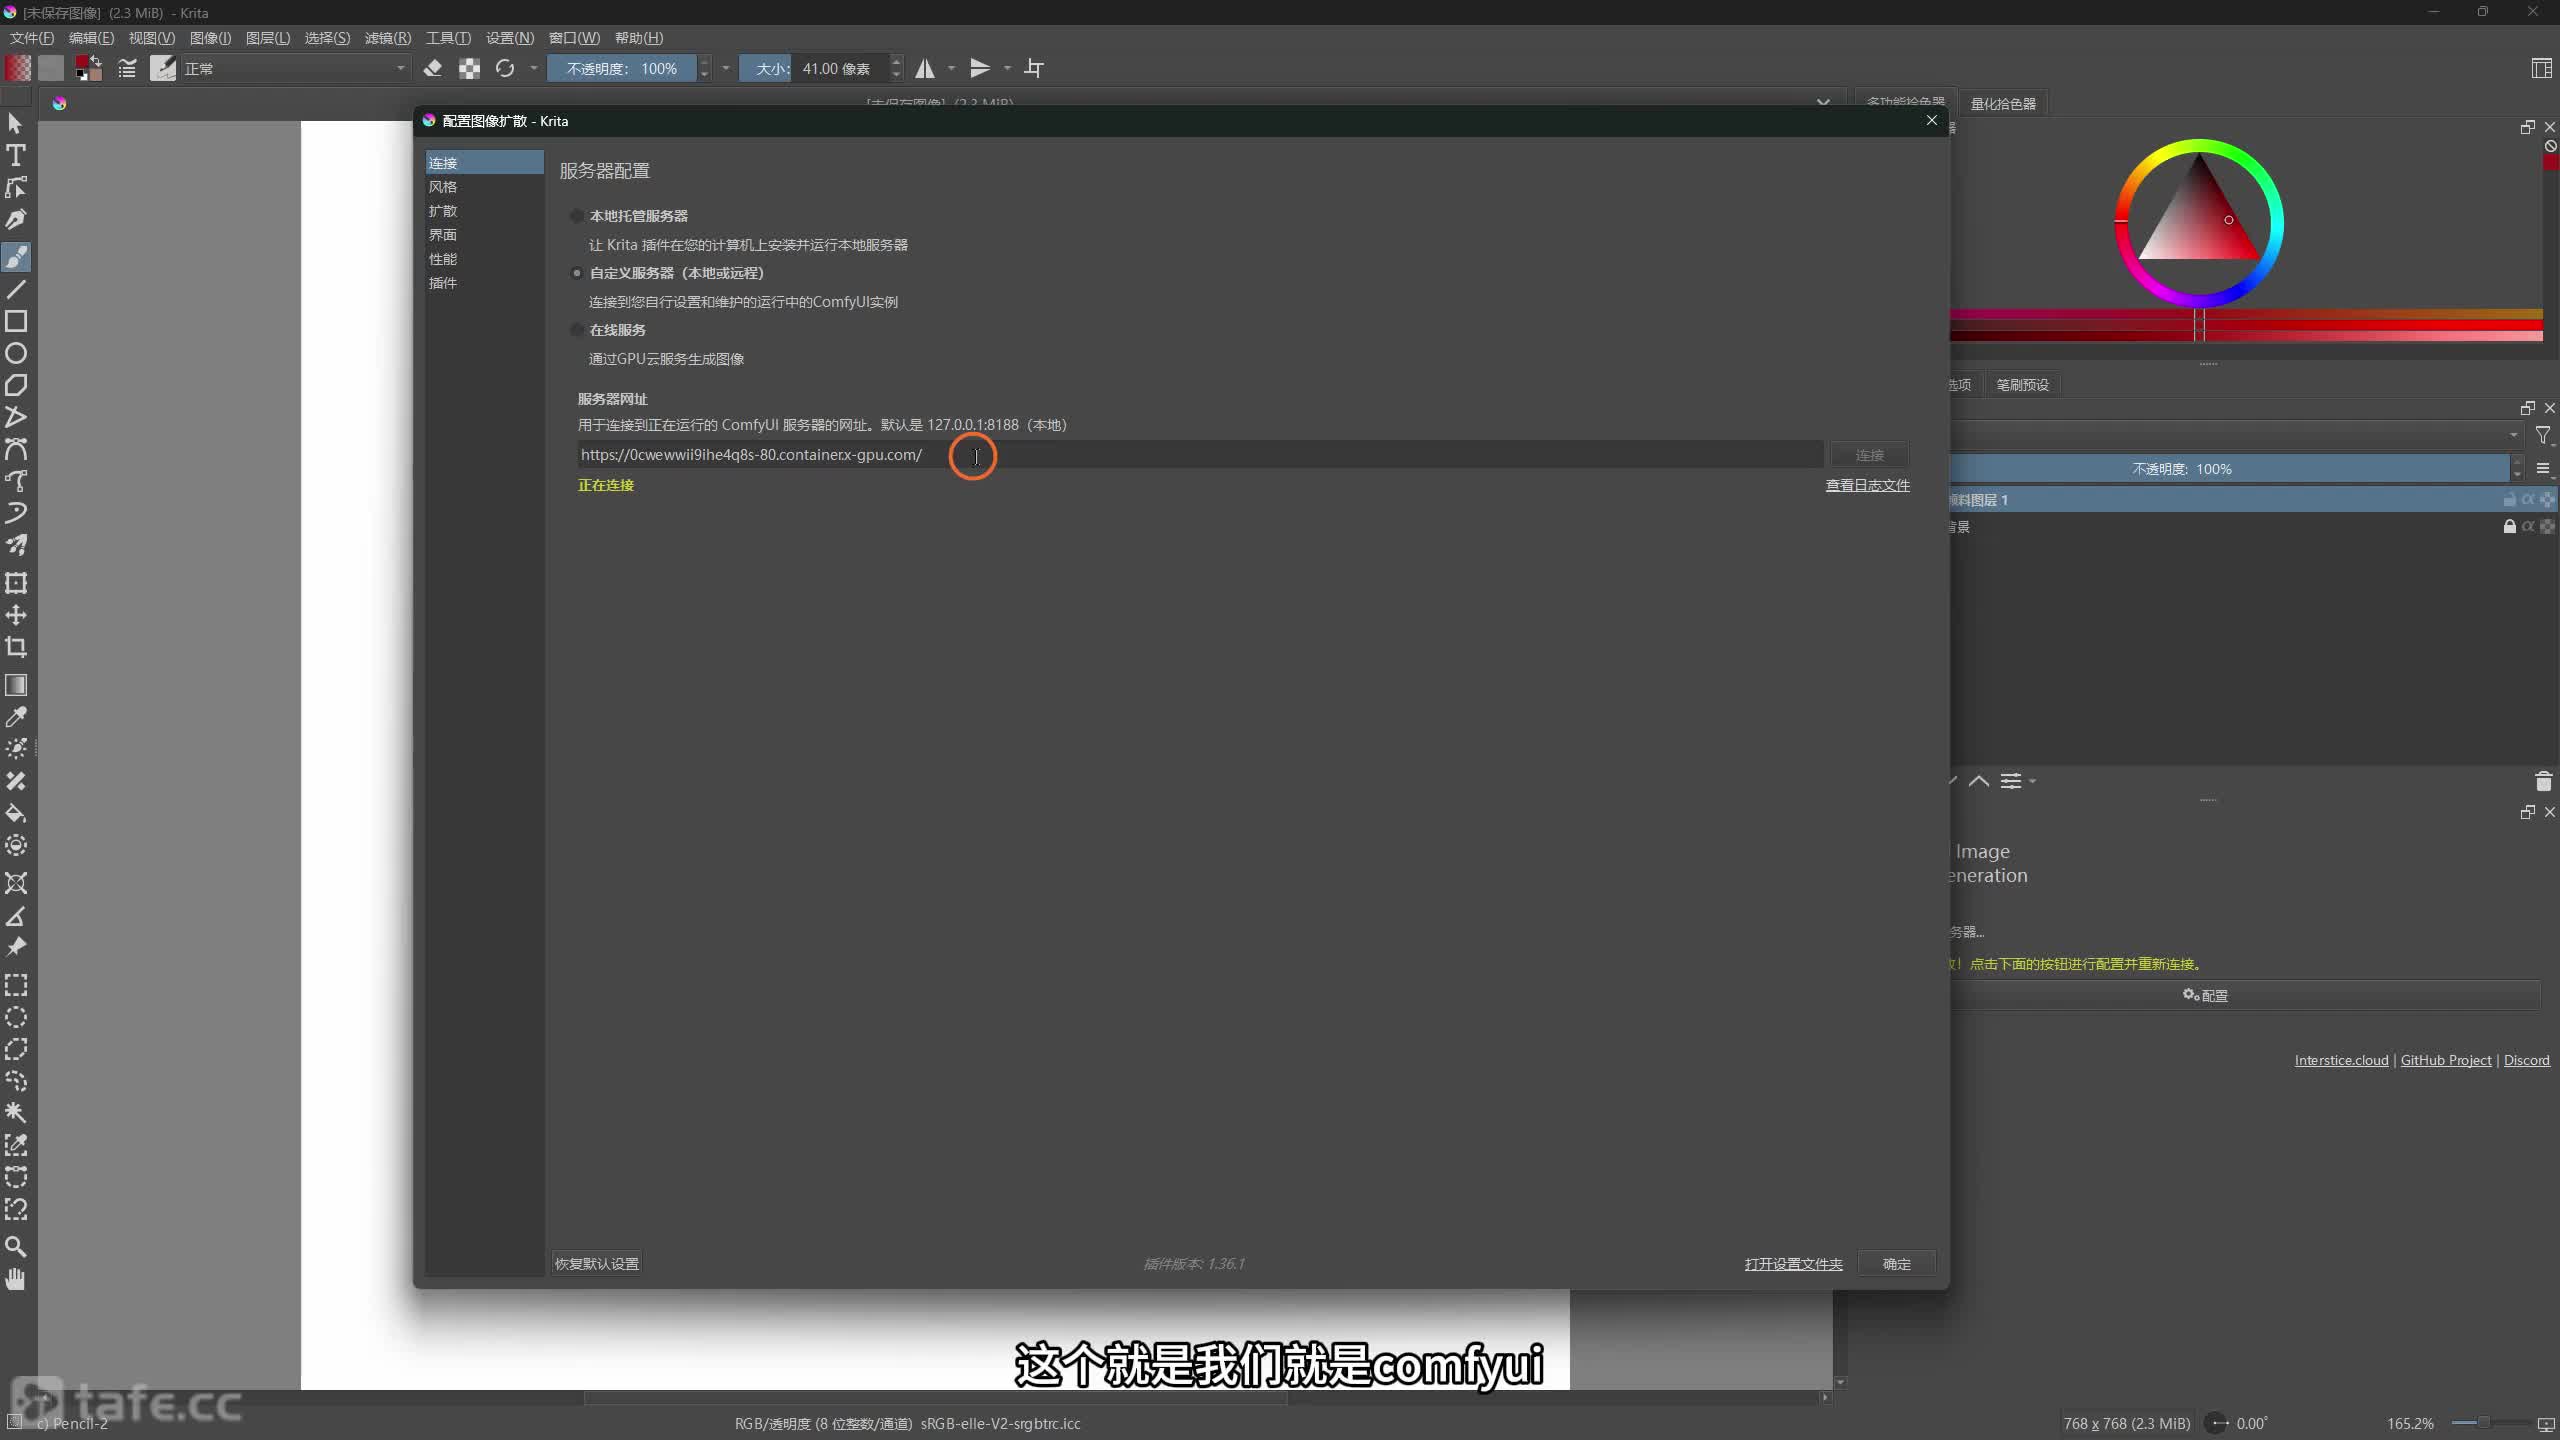Toggle lock on the background layer
The image size is (2560, 1440).
click(x=2509, y=527)
